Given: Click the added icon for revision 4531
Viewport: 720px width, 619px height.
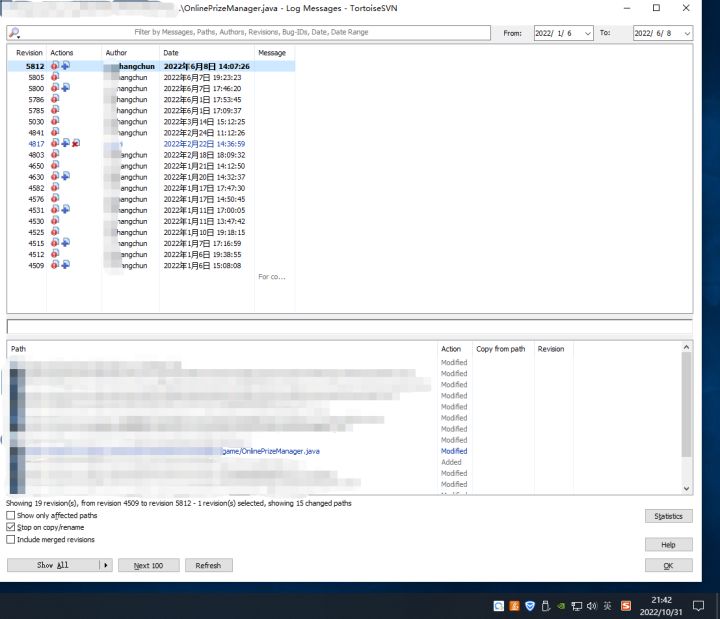Looking at the screenshot, I should coord(66,209).
